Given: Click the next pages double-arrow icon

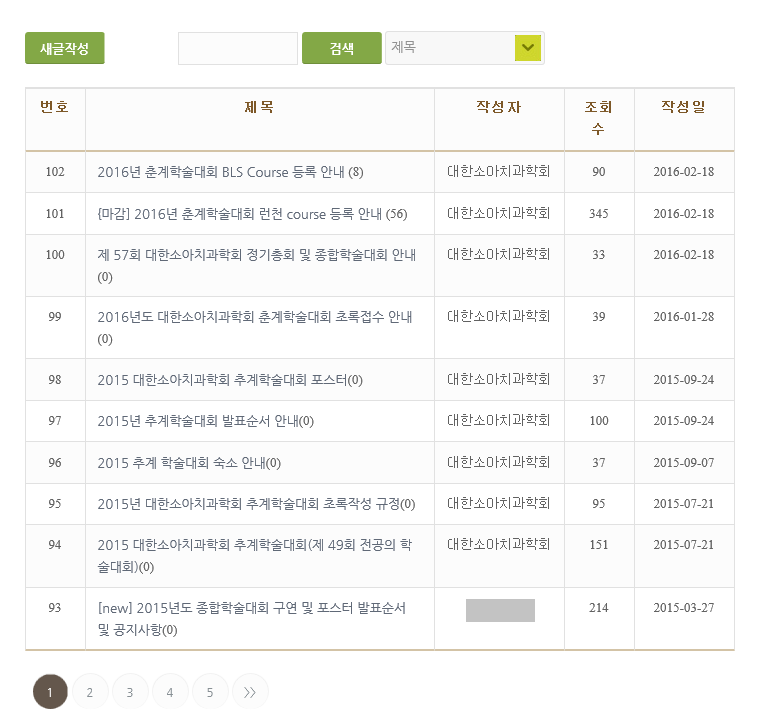Looking at the screenshot, I should 250,692.
